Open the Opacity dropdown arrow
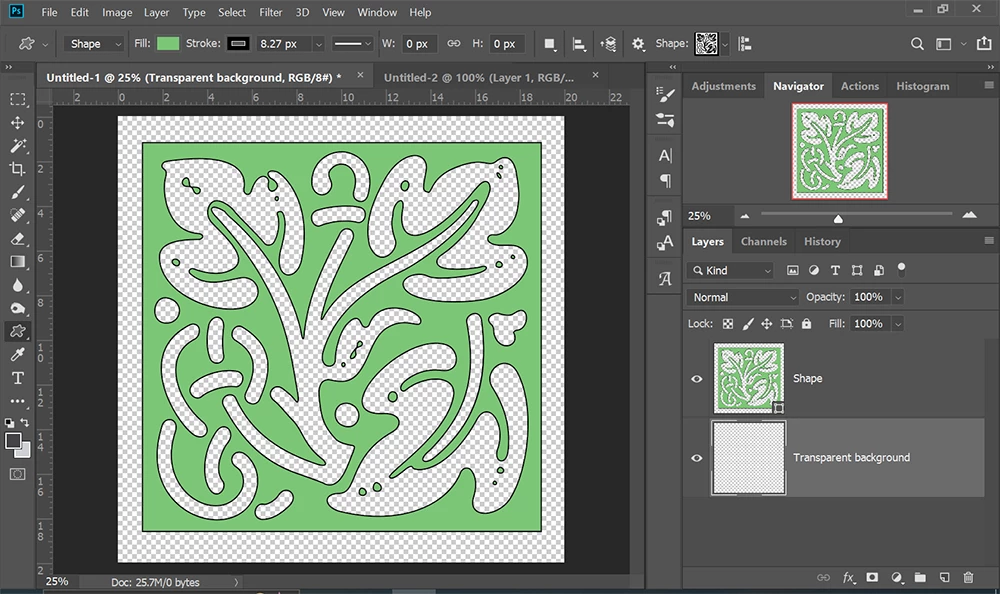1000x594 pixels. pyautogui.click(x=898, y=297)
